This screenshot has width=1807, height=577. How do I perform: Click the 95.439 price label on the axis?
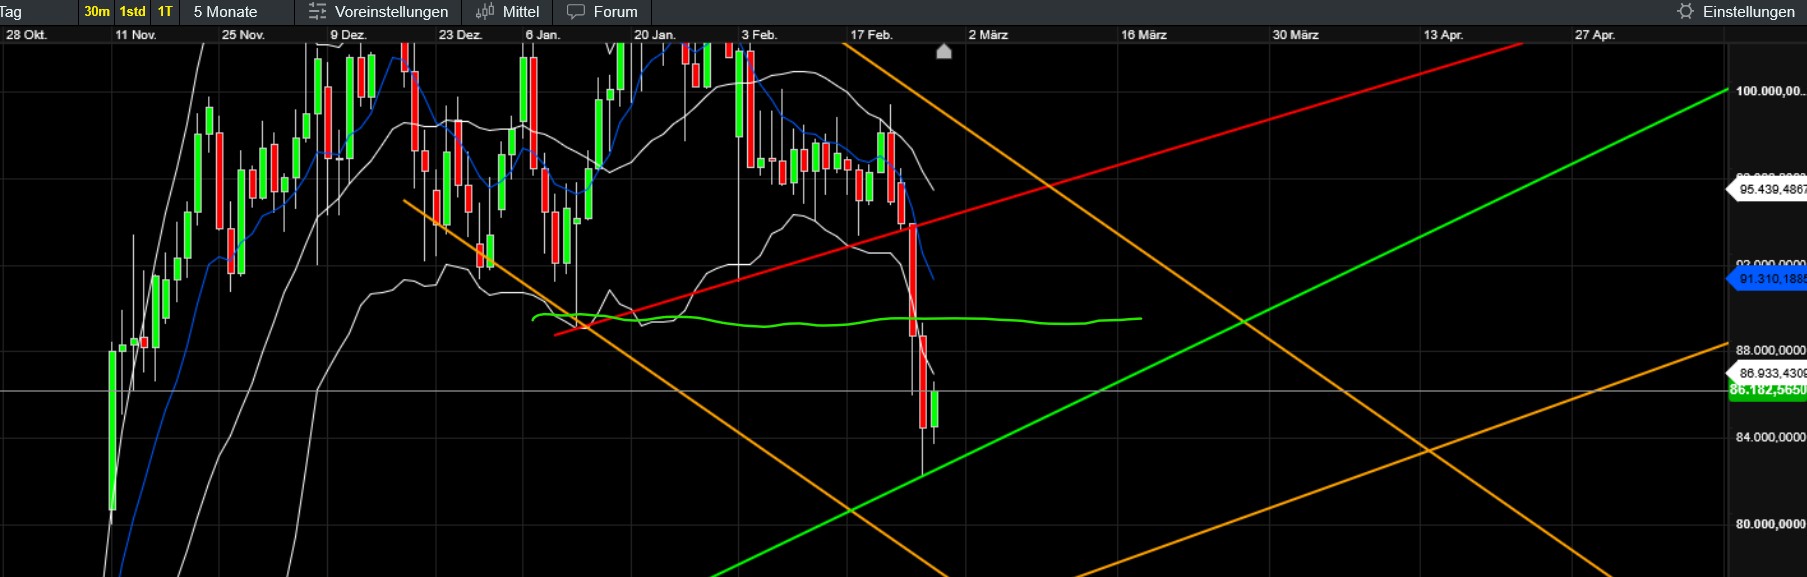point(1768,189)
